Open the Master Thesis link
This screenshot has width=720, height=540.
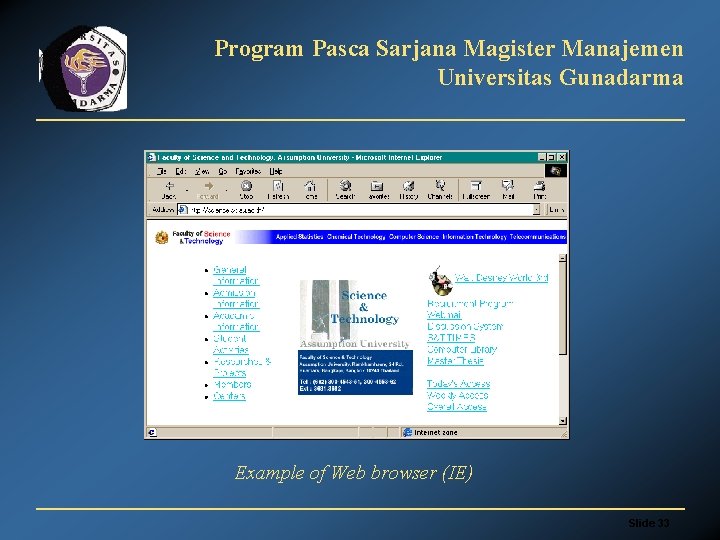(x=455, y=360)
